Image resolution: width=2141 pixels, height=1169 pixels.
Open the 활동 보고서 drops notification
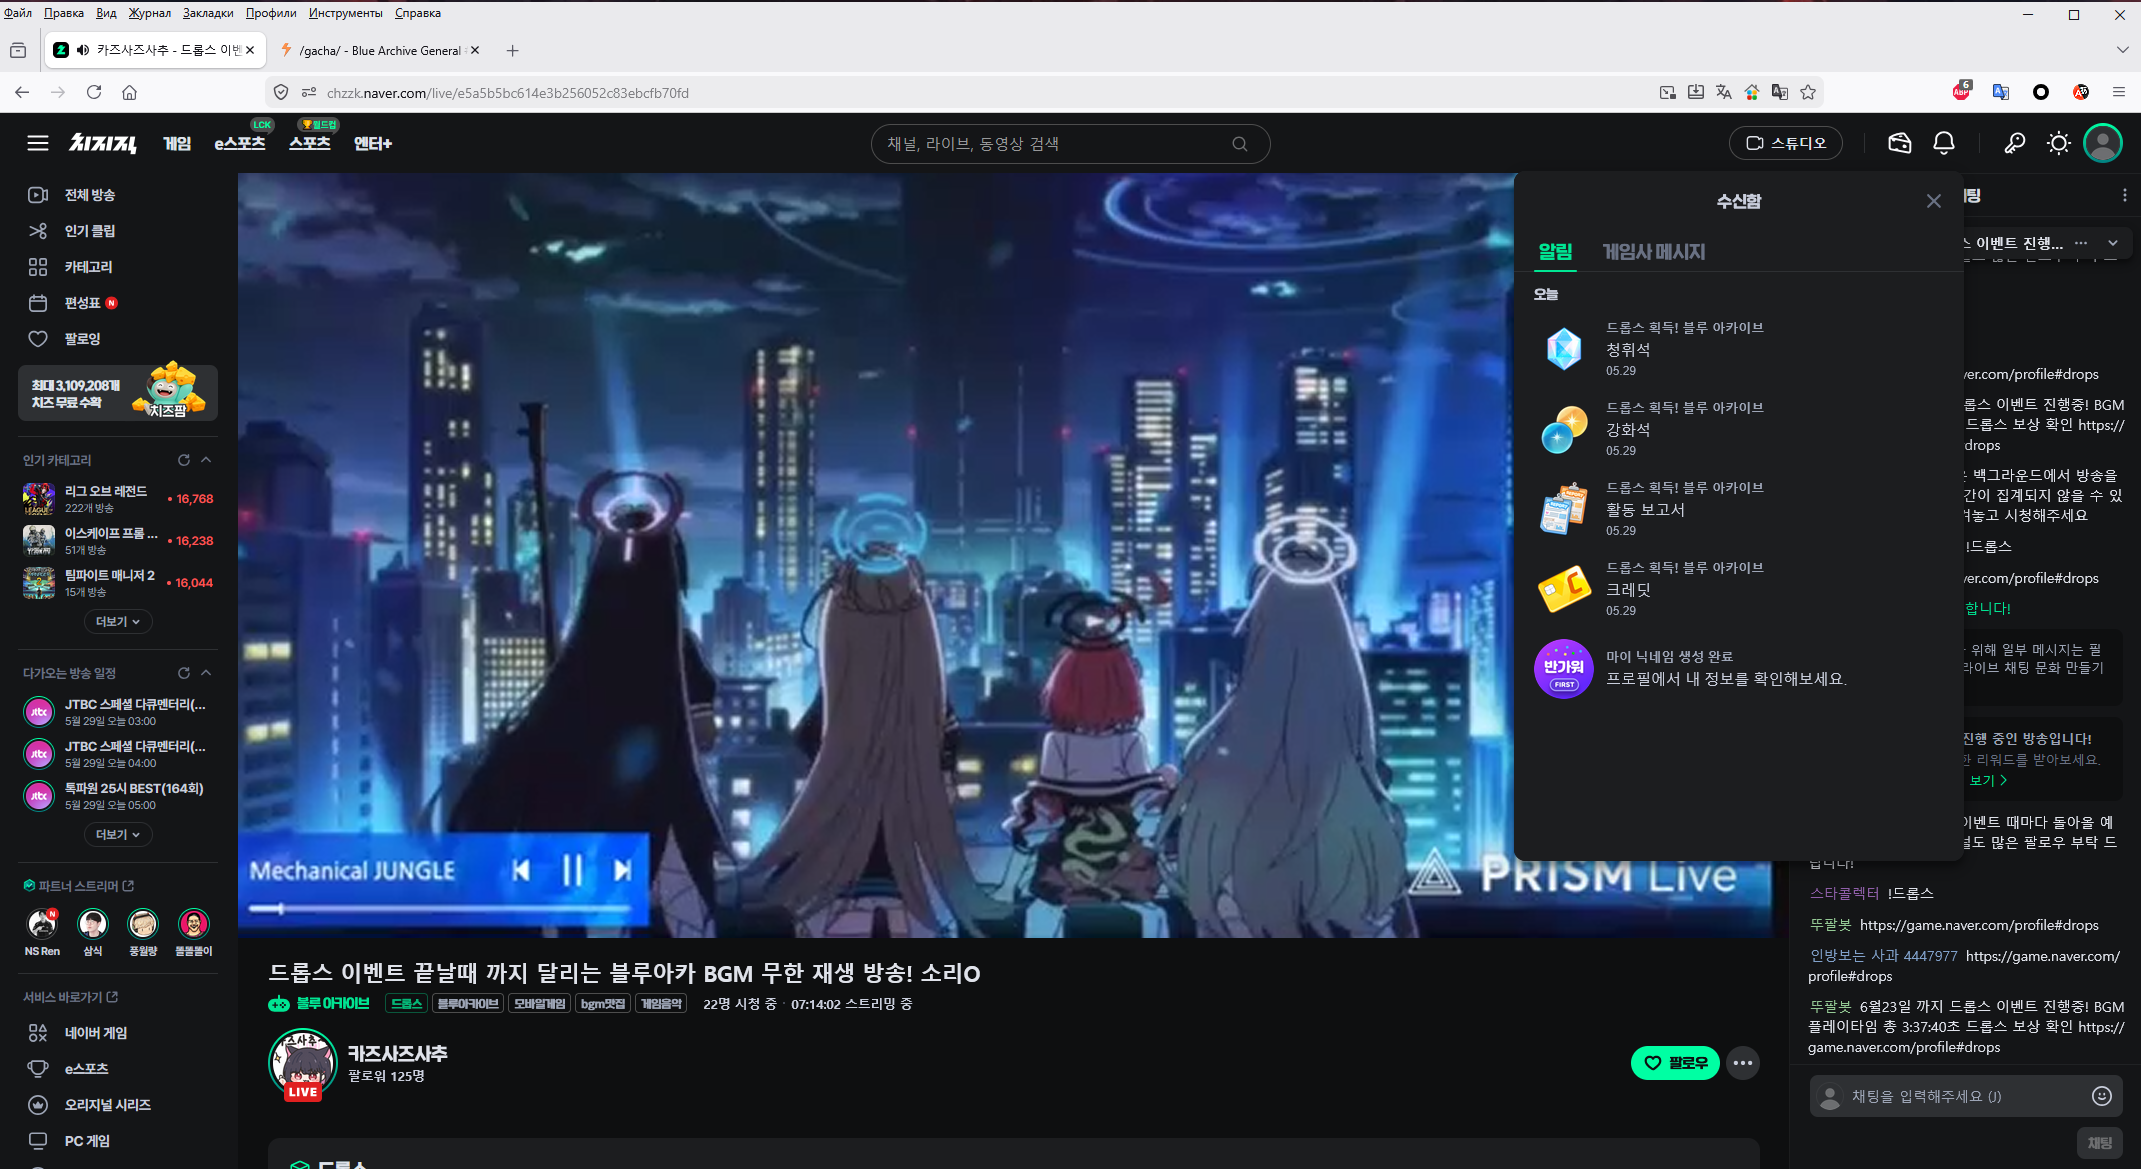pyautogui.click(x=1739, y=509)
